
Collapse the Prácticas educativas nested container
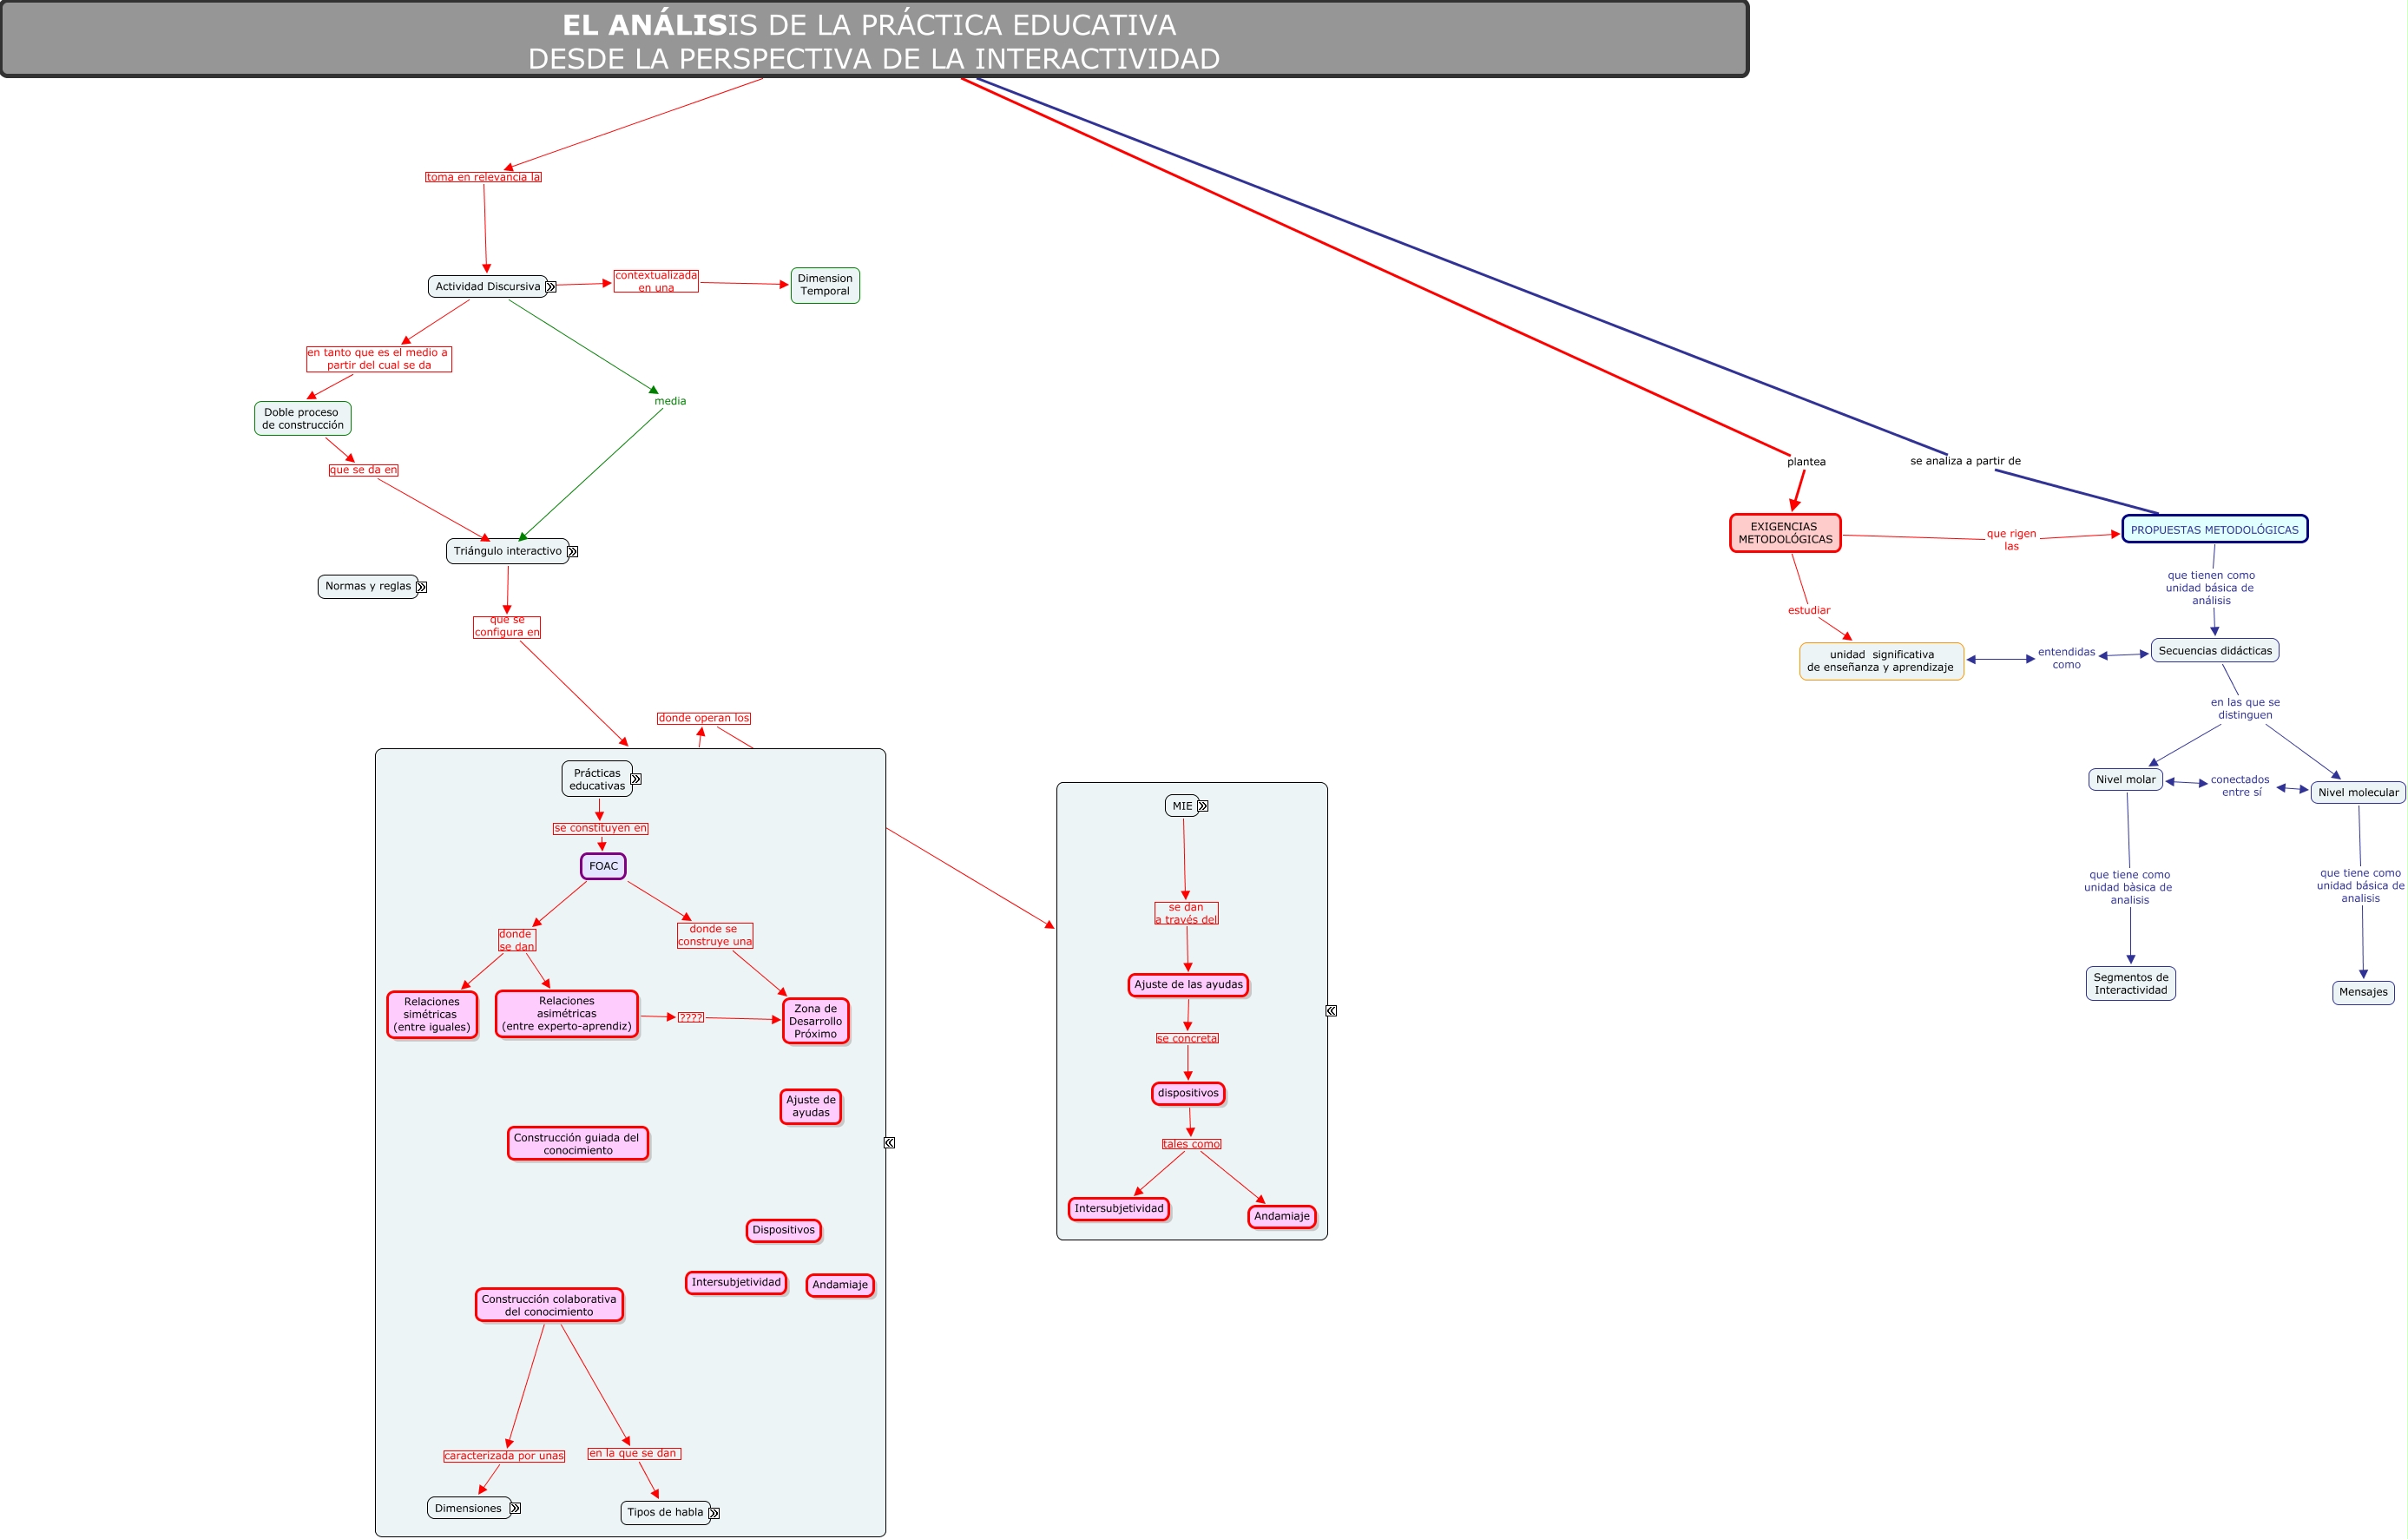tap(889, 1142)
